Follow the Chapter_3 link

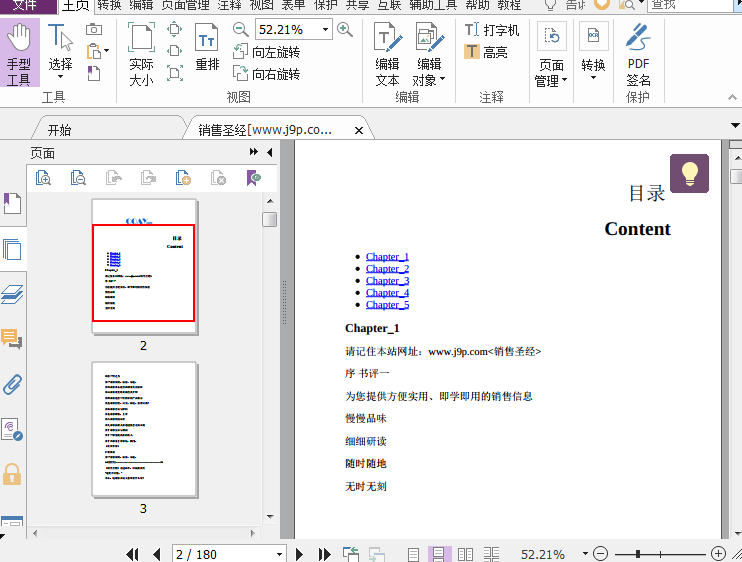tap(387, 281)
